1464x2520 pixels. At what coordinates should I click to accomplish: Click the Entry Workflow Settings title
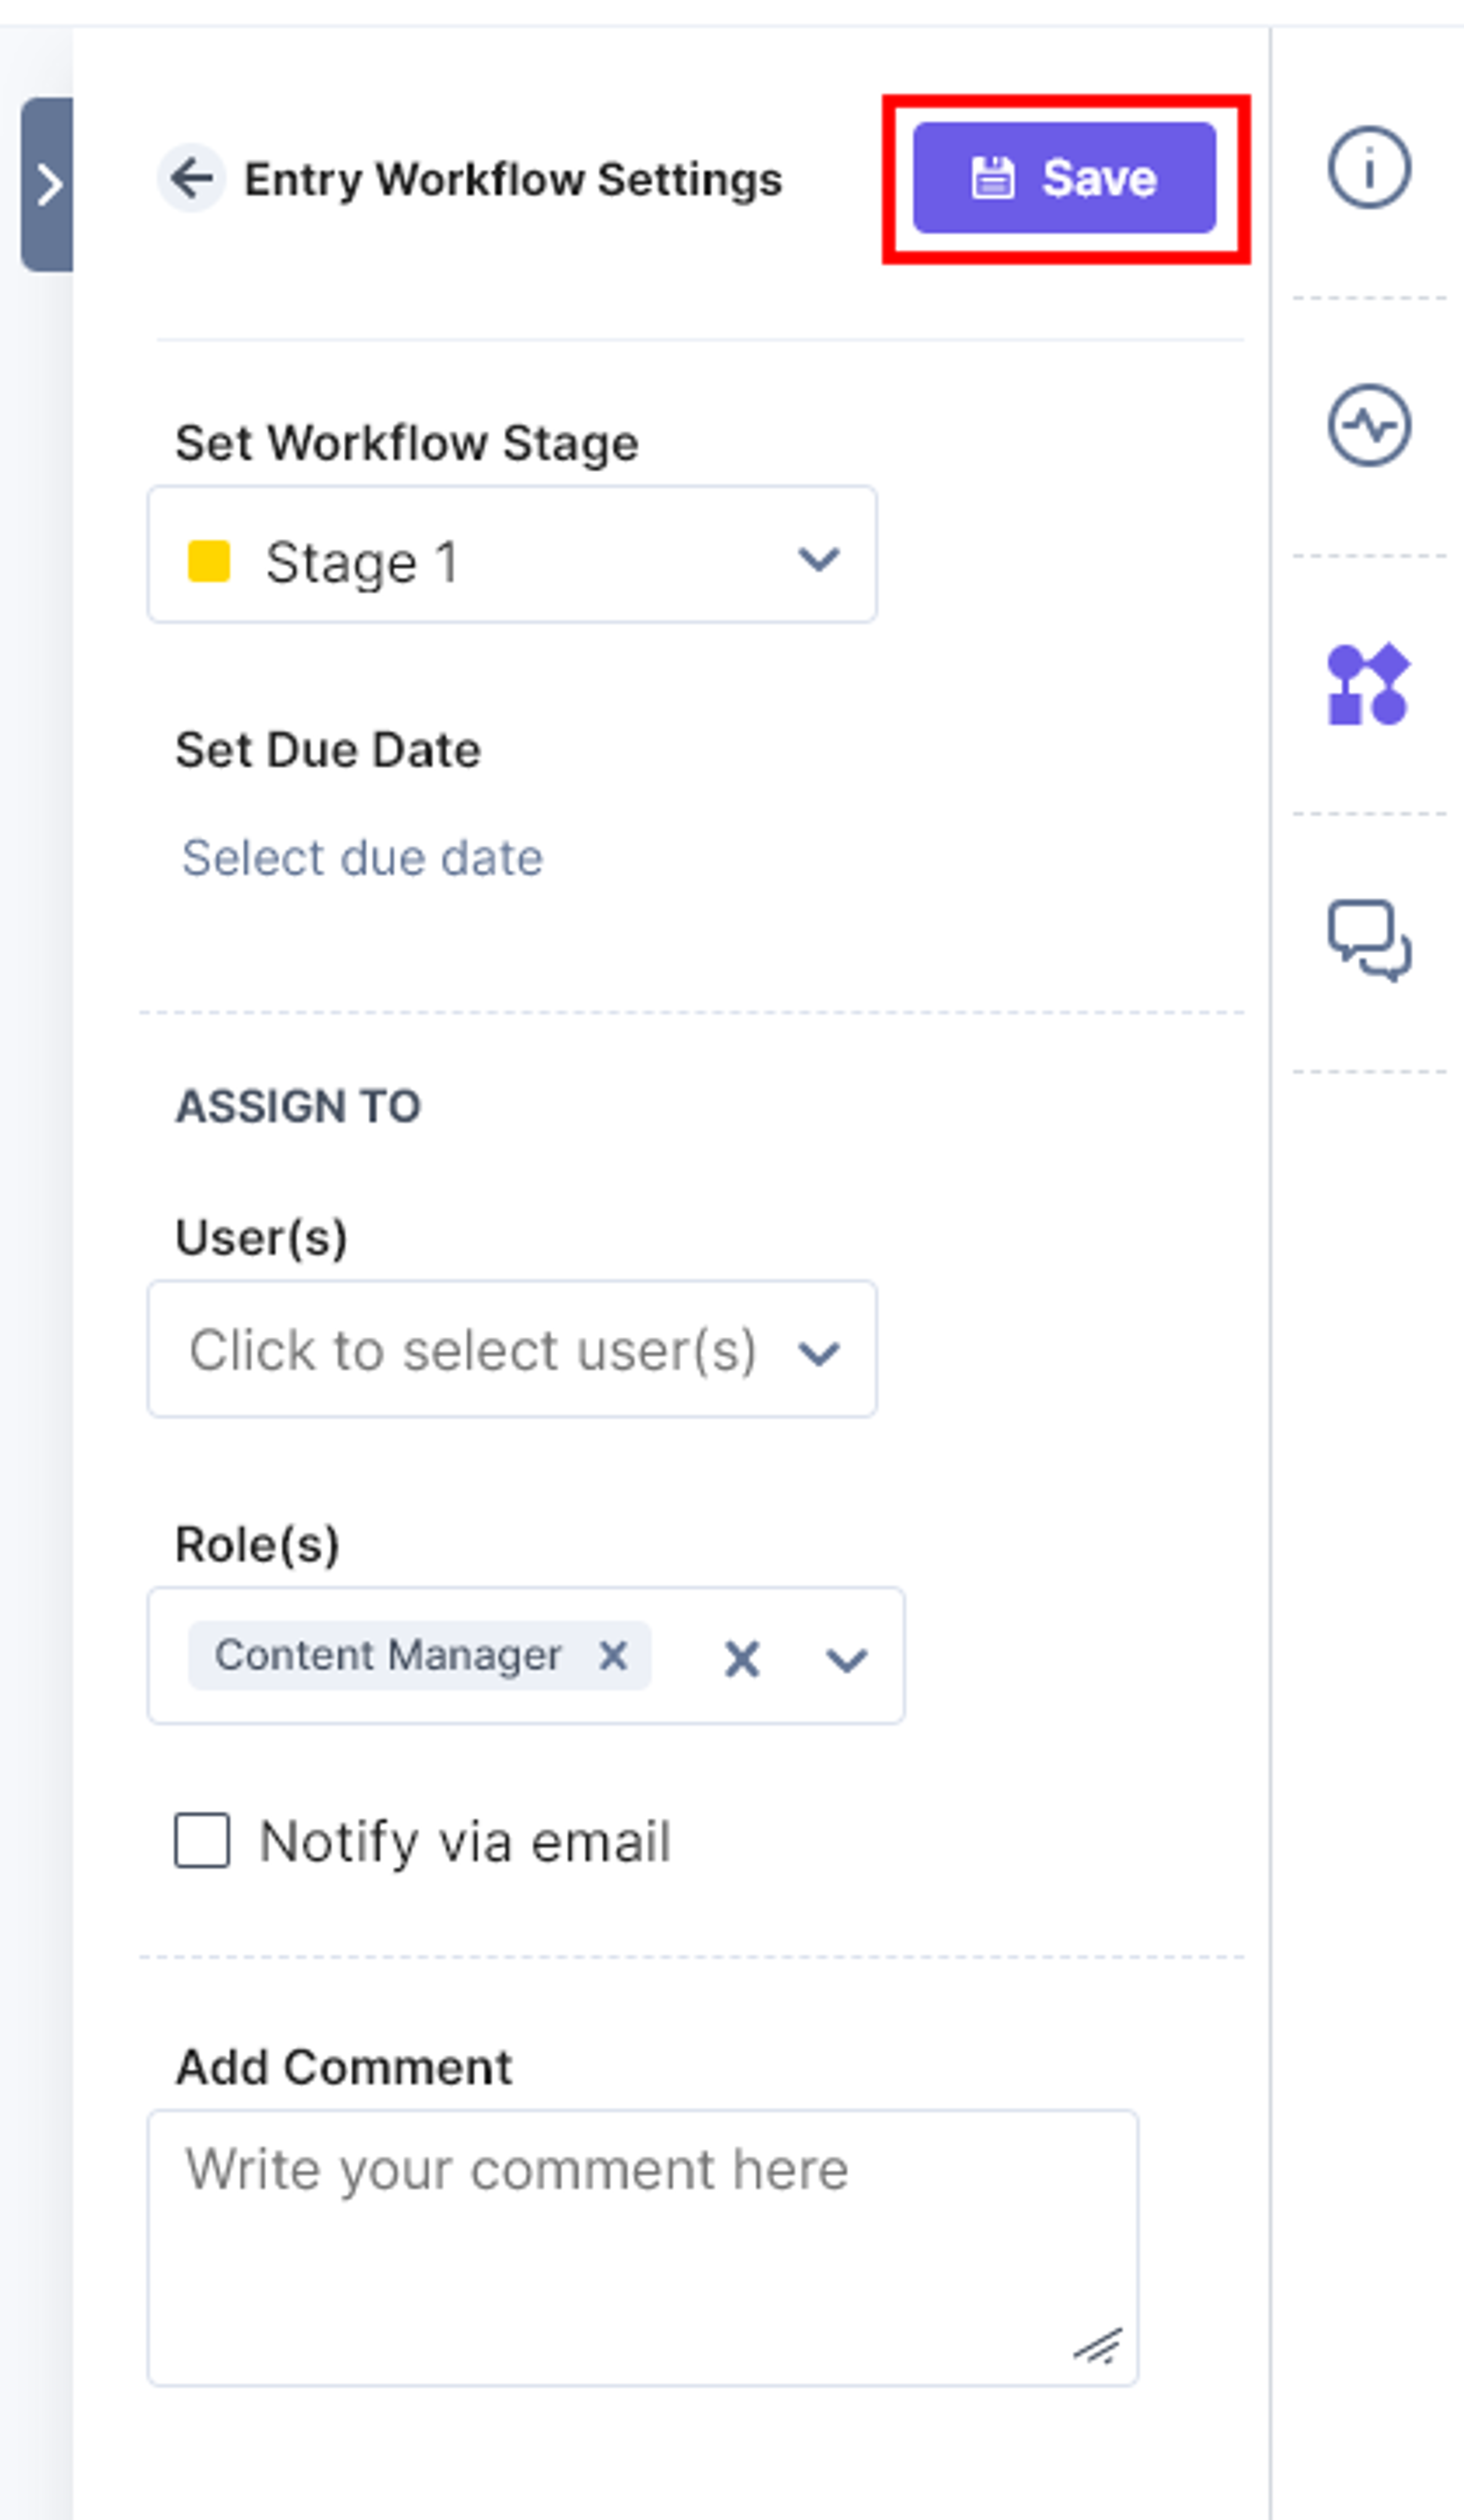(x=513, y=180)
